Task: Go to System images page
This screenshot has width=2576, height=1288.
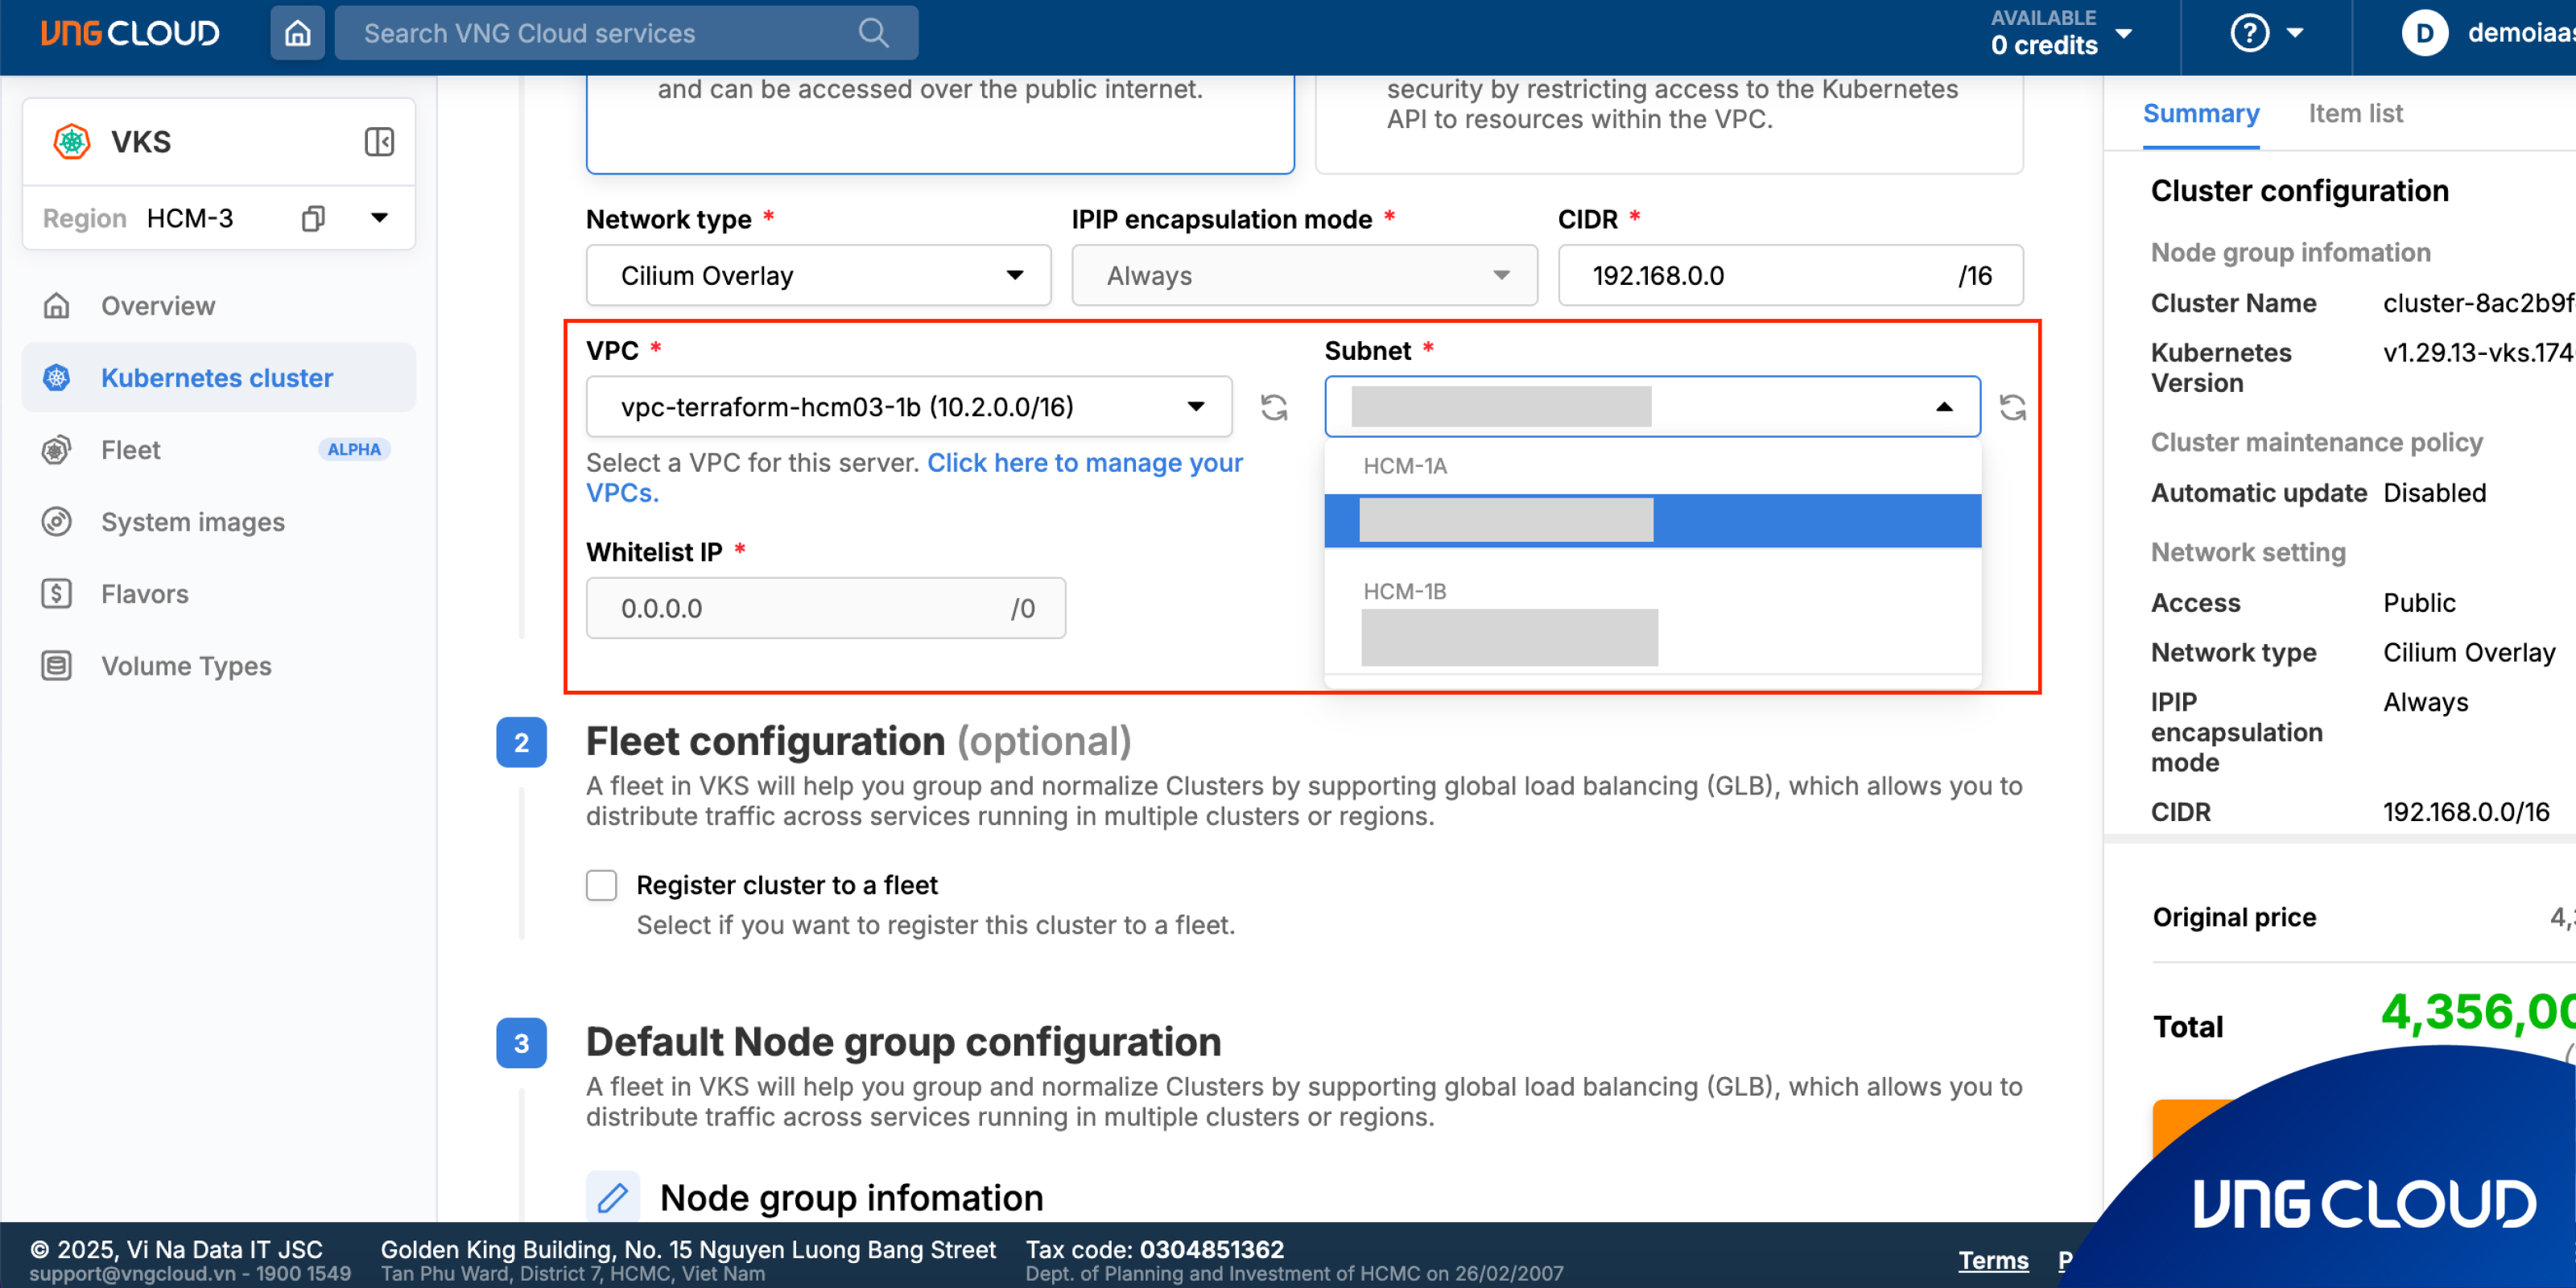Action: click(x=192, y=522)
